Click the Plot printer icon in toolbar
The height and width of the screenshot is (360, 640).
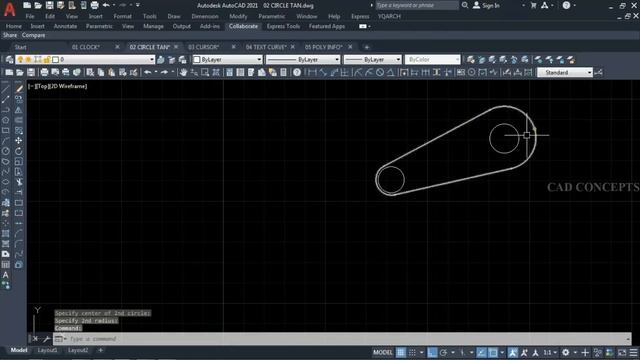44,72
